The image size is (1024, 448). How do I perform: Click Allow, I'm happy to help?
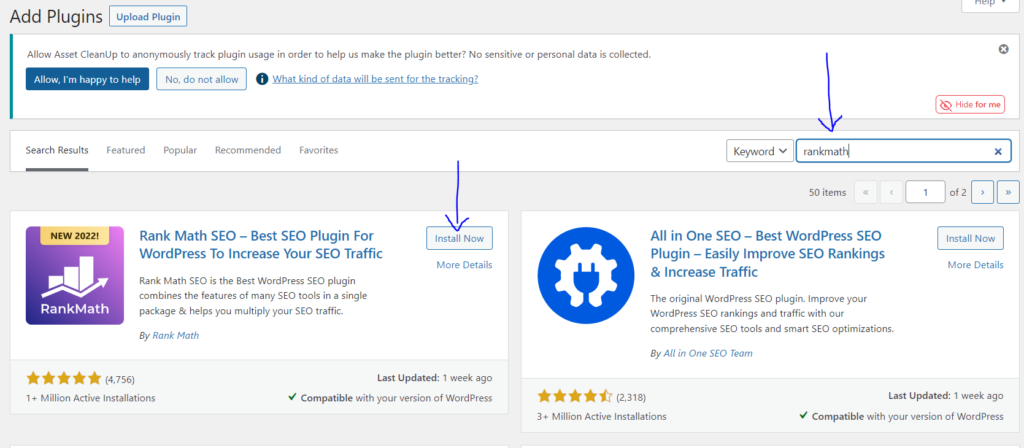coord(88,79)
